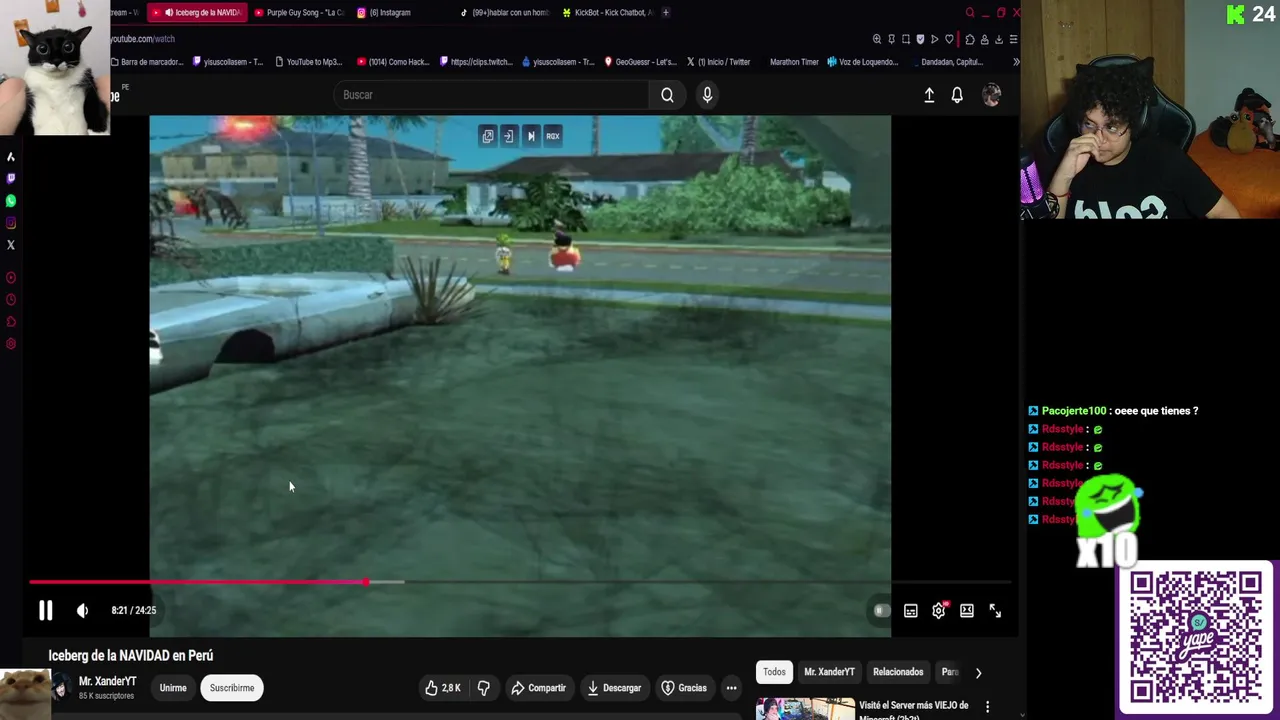
Task: Toggle the autoplay switch in player
Action: pyautogui.click(x=881, y=610)
